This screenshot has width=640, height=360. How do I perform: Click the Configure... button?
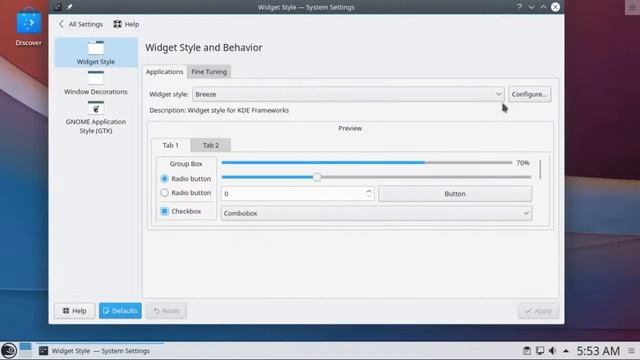click(529, 94)
